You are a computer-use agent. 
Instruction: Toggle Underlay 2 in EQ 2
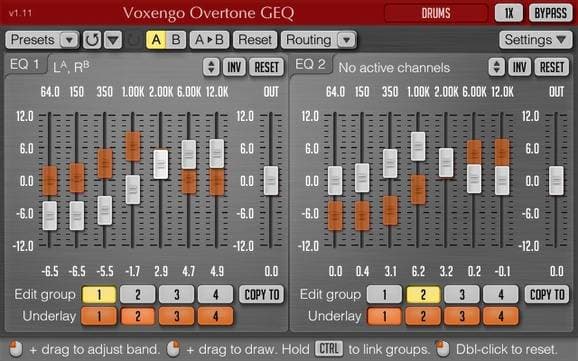(423, 316)
